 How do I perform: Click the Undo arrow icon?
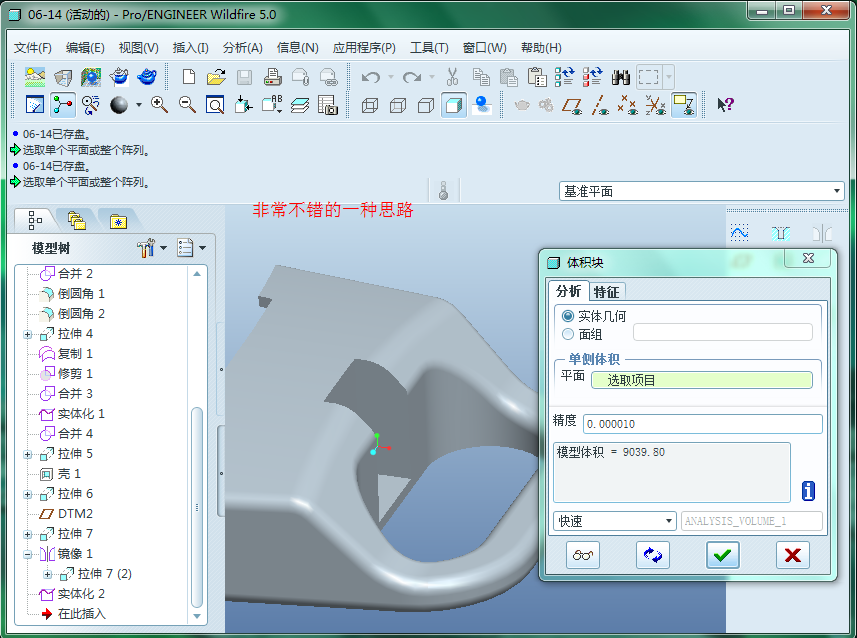(x=371, y=77)
